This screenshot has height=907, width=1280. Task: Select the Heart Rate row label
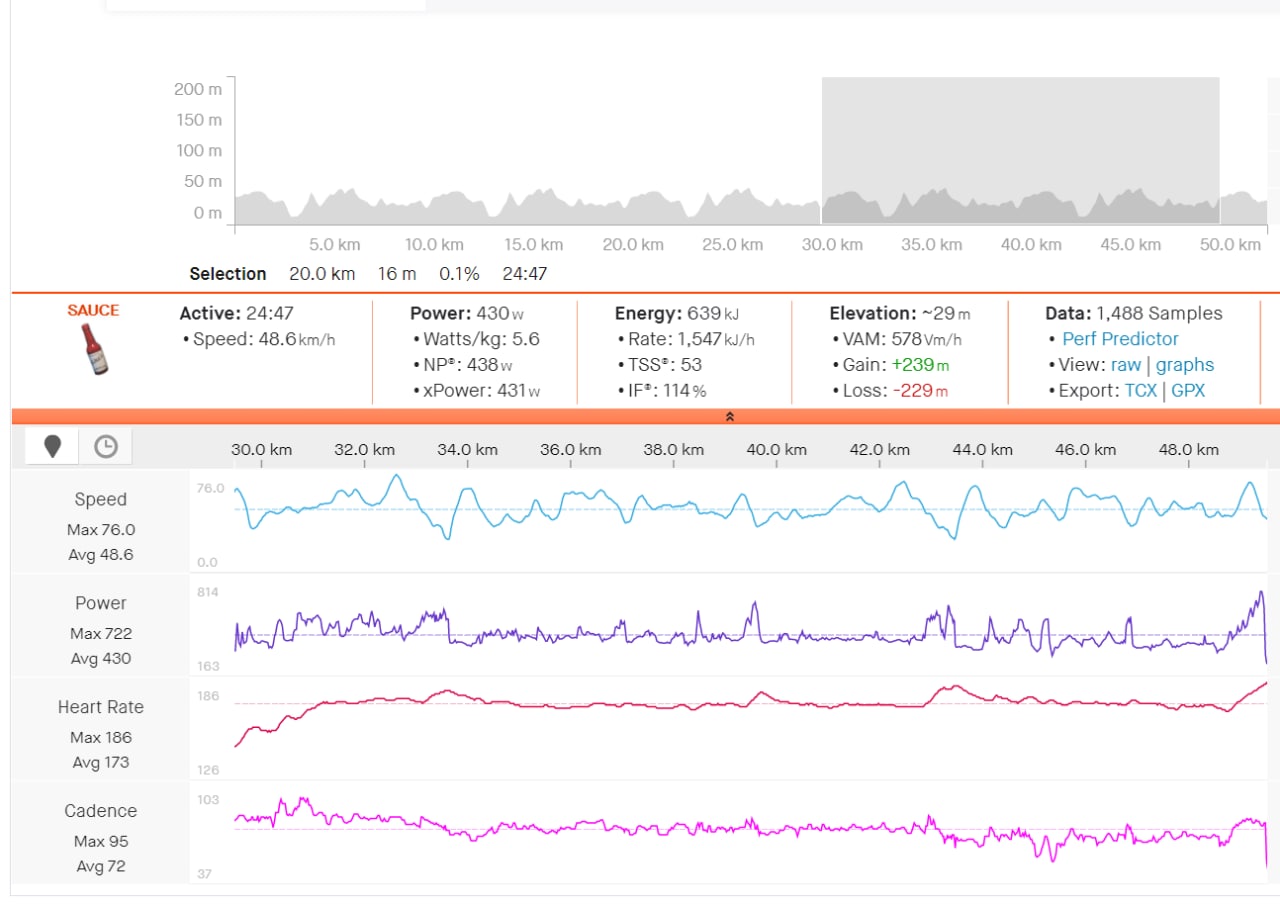point(101,707)
